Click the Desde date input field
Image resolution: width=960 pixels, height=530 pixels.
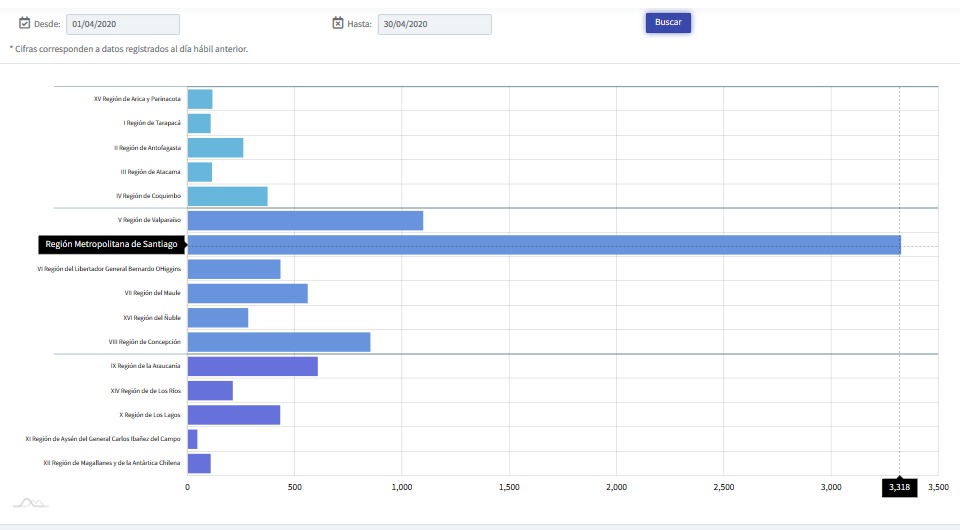coord(123,25)
